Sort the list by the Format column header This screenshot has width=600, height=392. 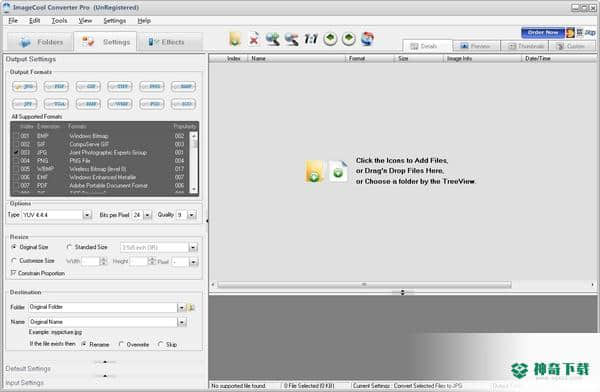coord(370,59)
